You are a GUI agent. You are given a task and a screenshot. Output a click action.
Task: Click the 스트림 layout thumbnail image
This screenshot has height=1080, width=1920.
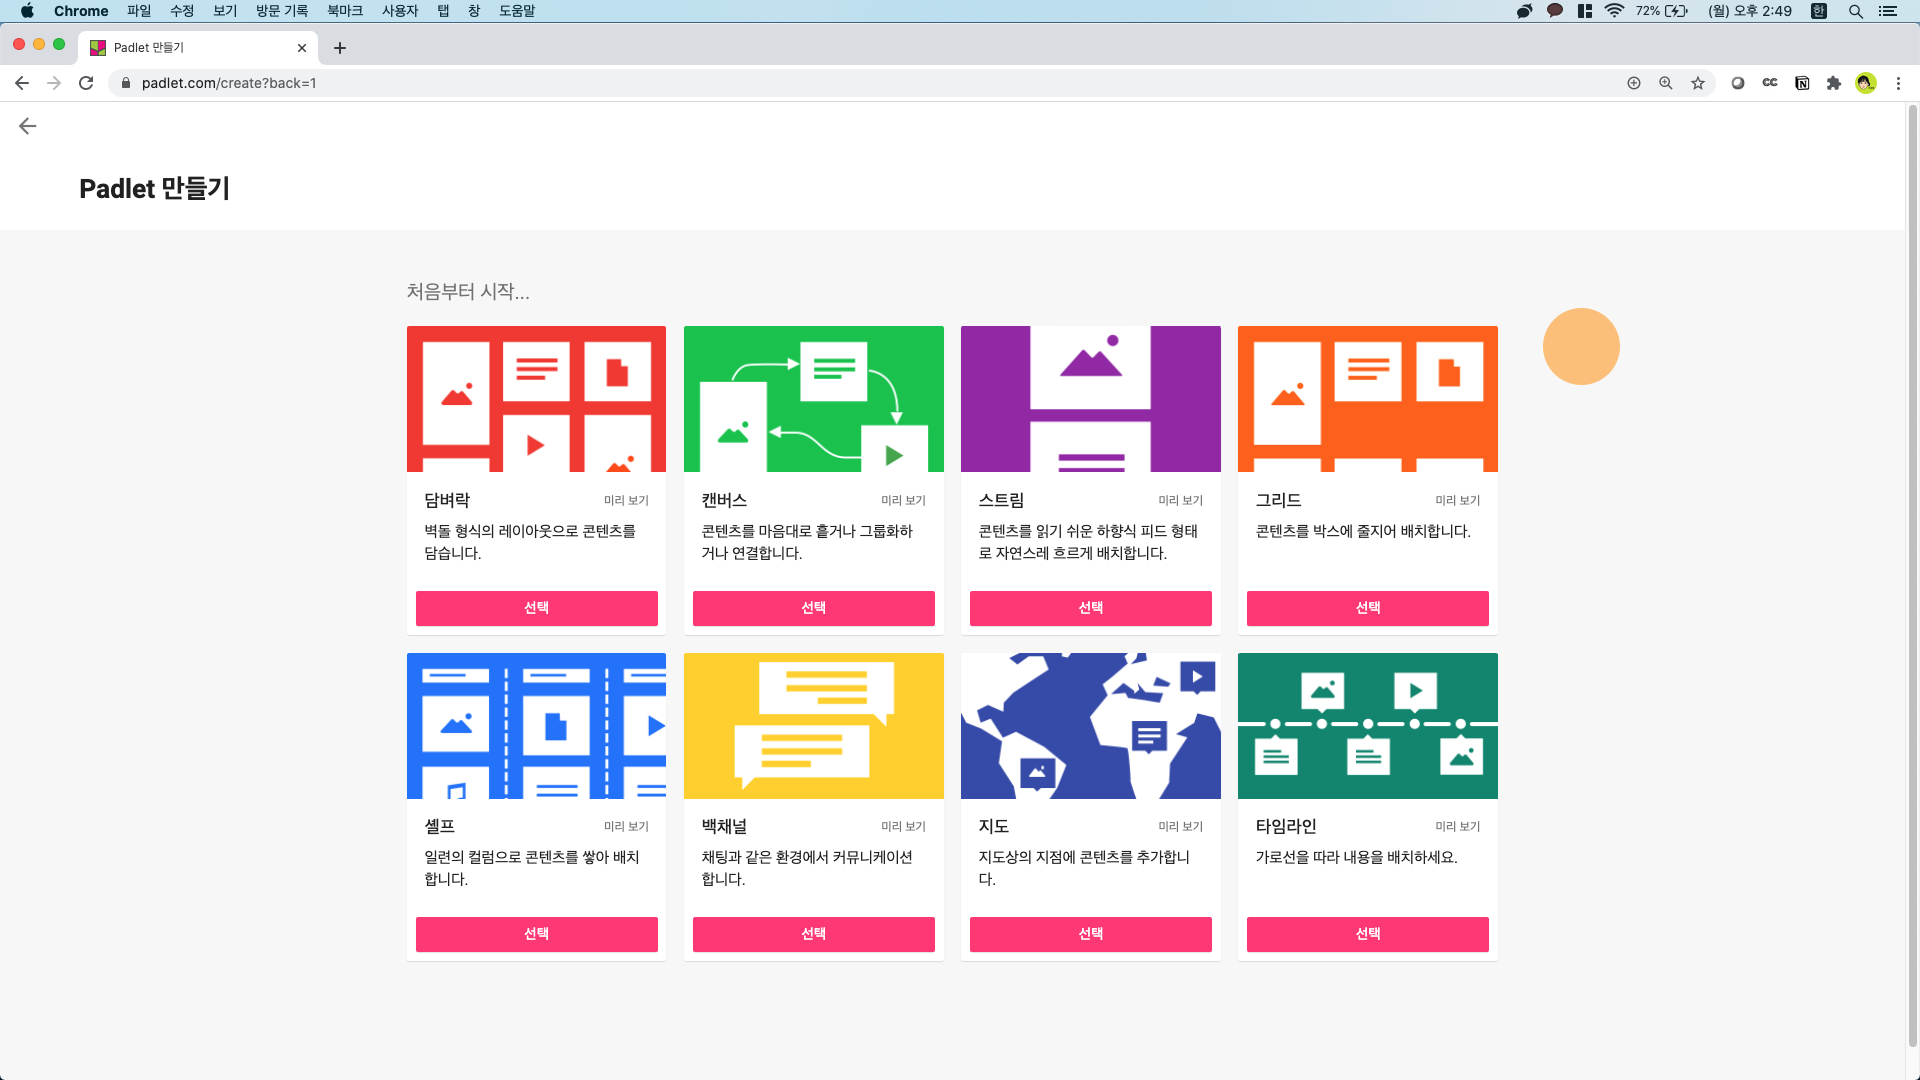(x=1090, y=398)
